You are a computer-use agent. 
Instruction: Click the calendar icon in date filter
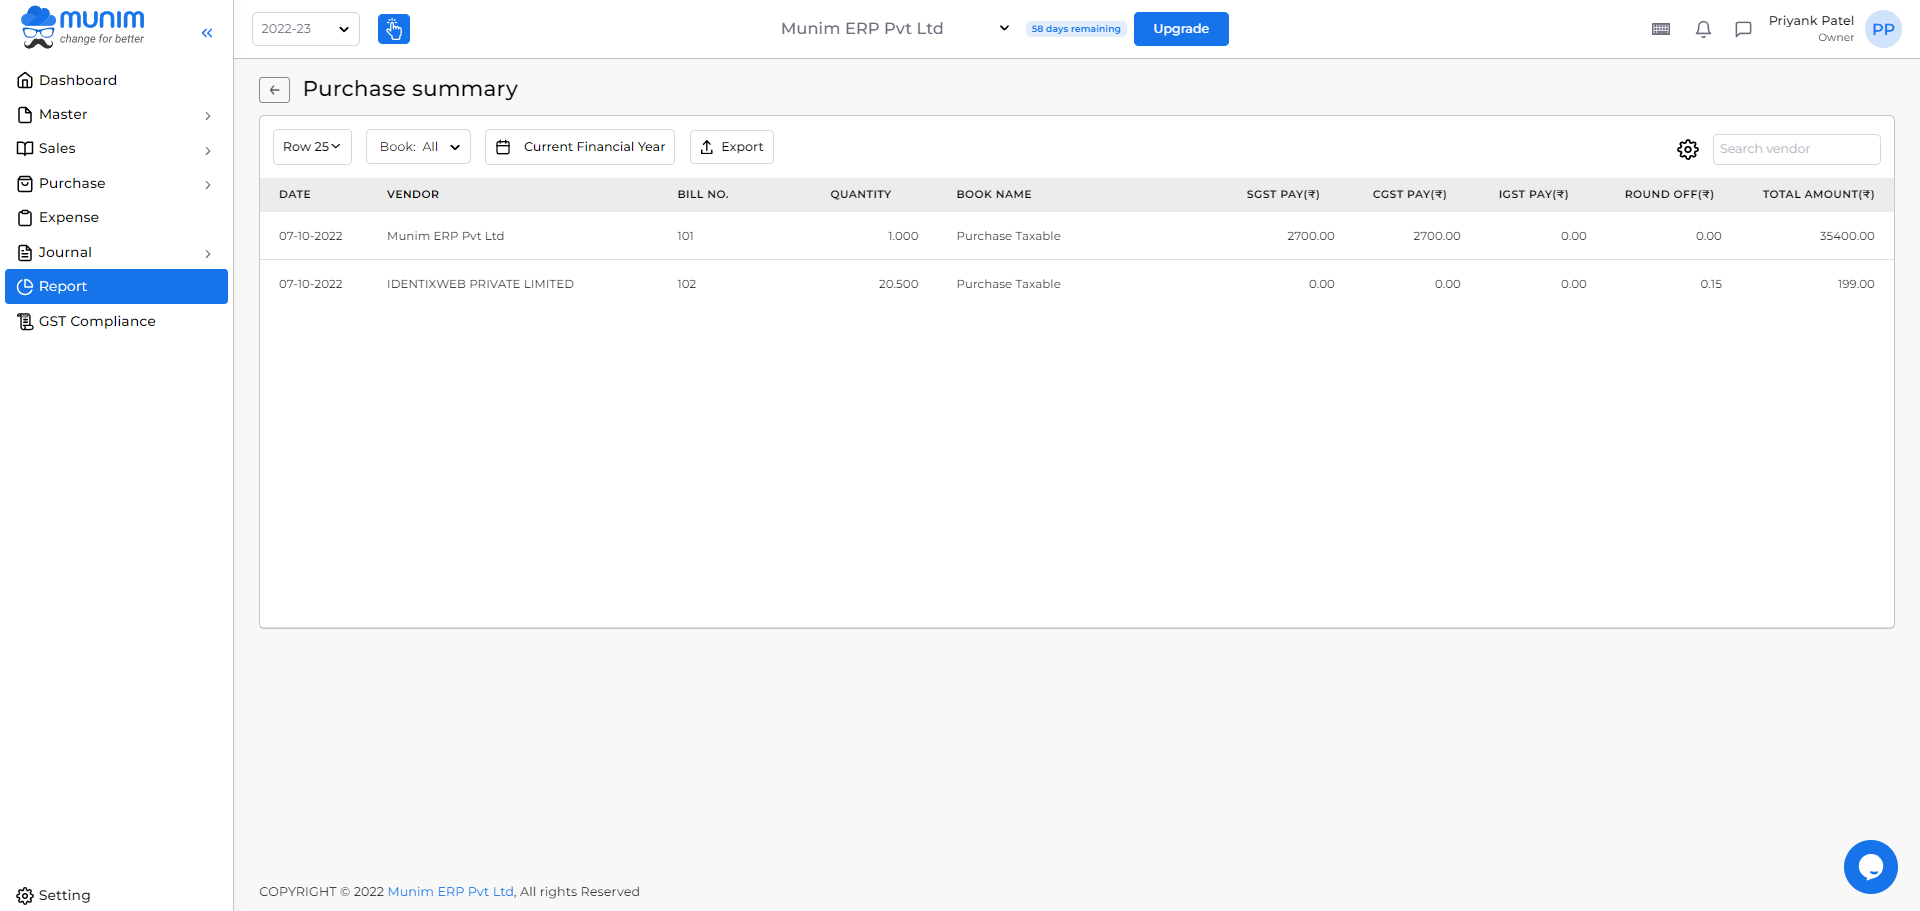click(503, 147)
